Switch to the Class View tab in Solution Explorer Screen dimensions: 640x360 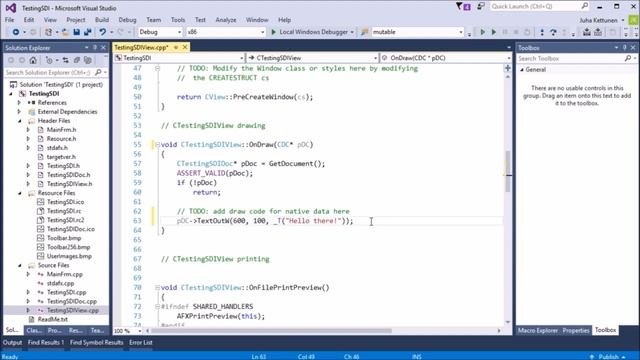[x=34, y=330]
